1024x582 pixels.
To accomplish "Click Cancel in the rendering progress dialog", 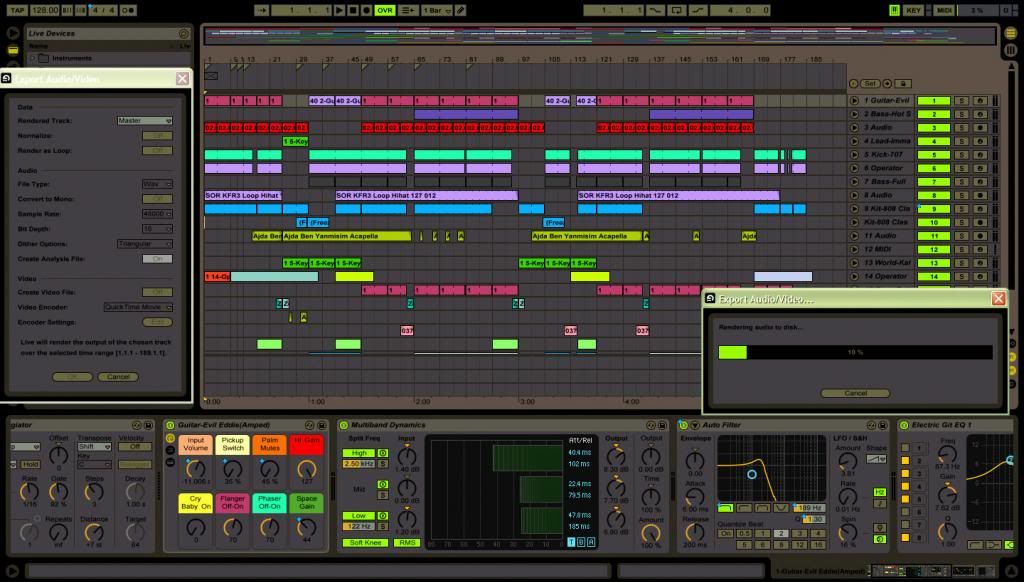I will point(855,393).
